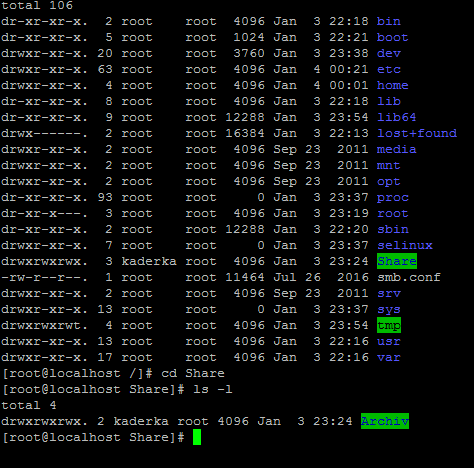Click the usr directory name

tap(389, 341)
